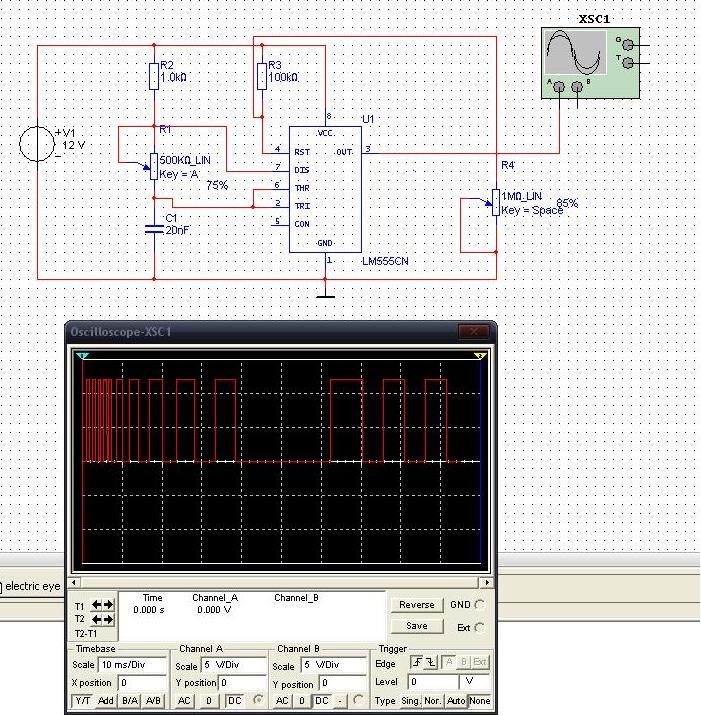Screen dimensions: 701x715
Task: Select the 500kΩ potentiometer R1
Action: point(153,164)
